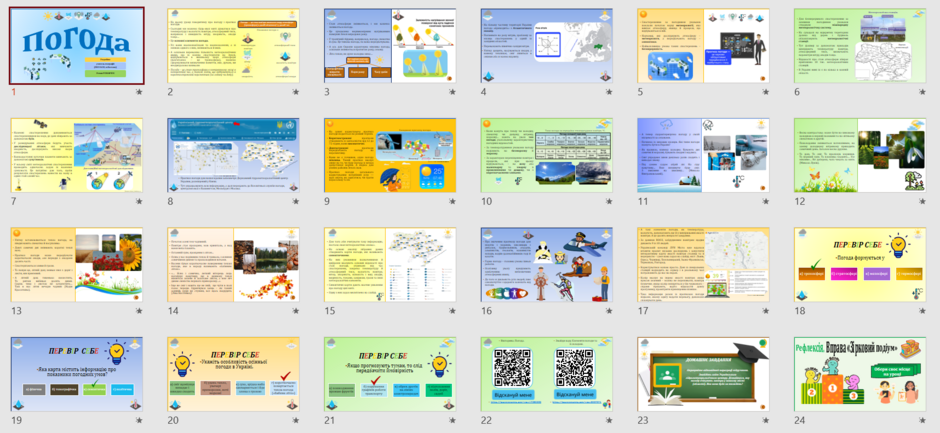Viewport: 940px width, 433px height.
Task: Select slide 24 podium reflection thumbnail
Action: tap(860, 374)
